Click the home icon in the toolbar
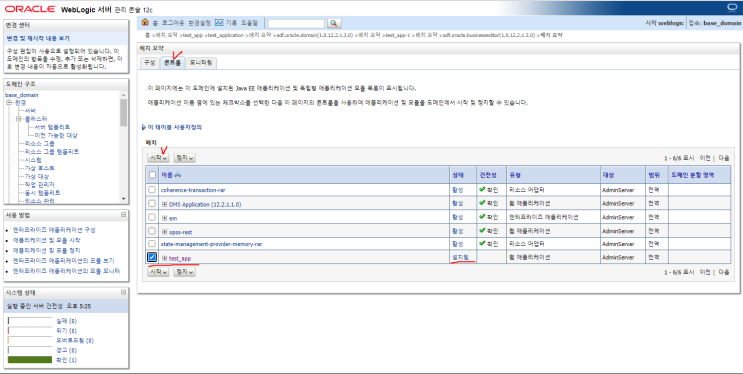Viewport: 743px width, 374px height. (x=145, y=22)
